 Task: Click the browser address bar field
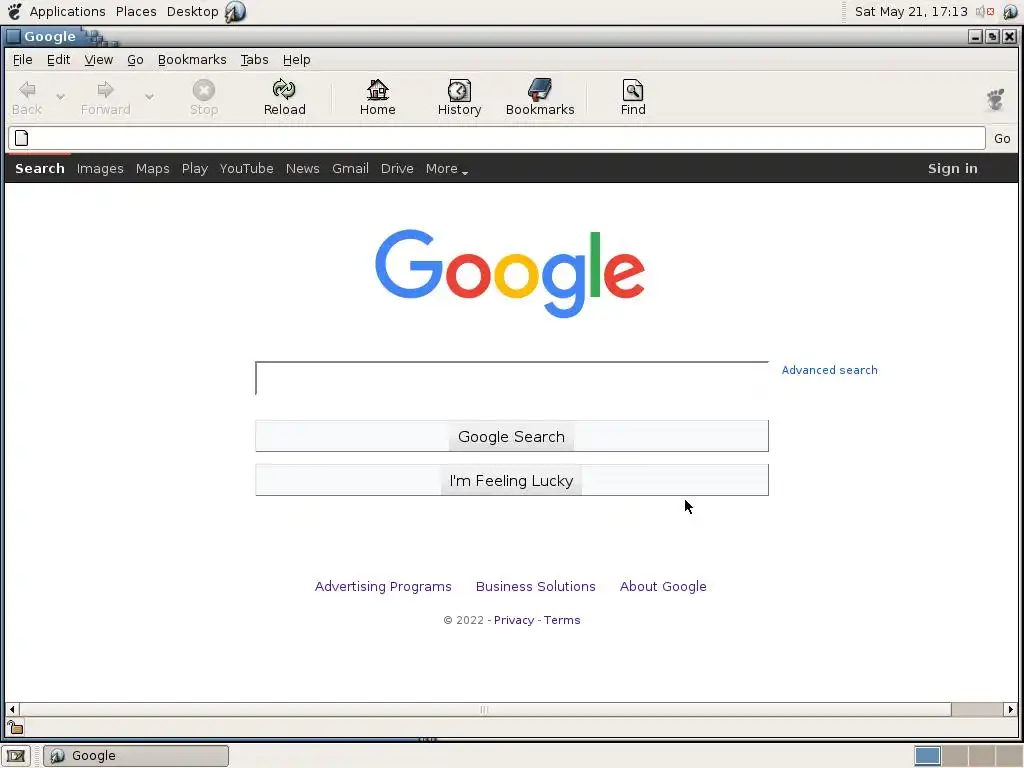[x=496, y=138]
